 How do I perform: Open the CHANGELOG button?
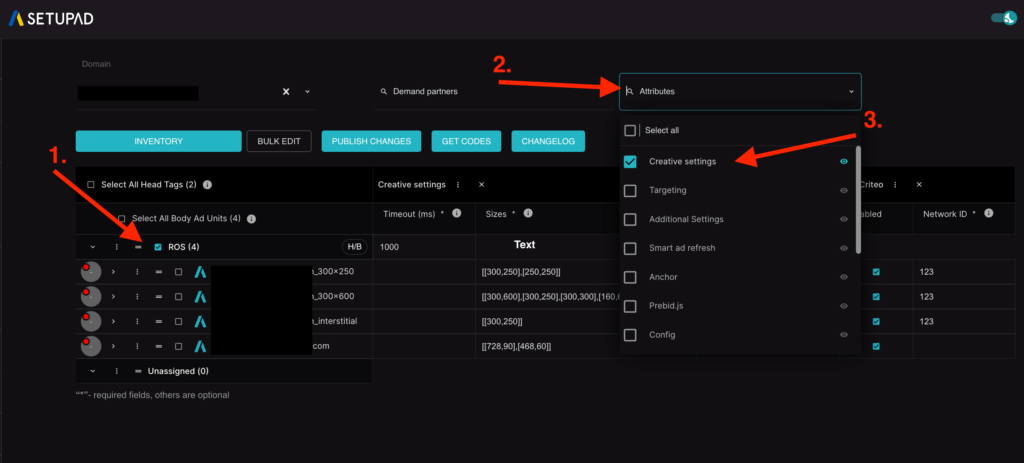tap(548, 141)
